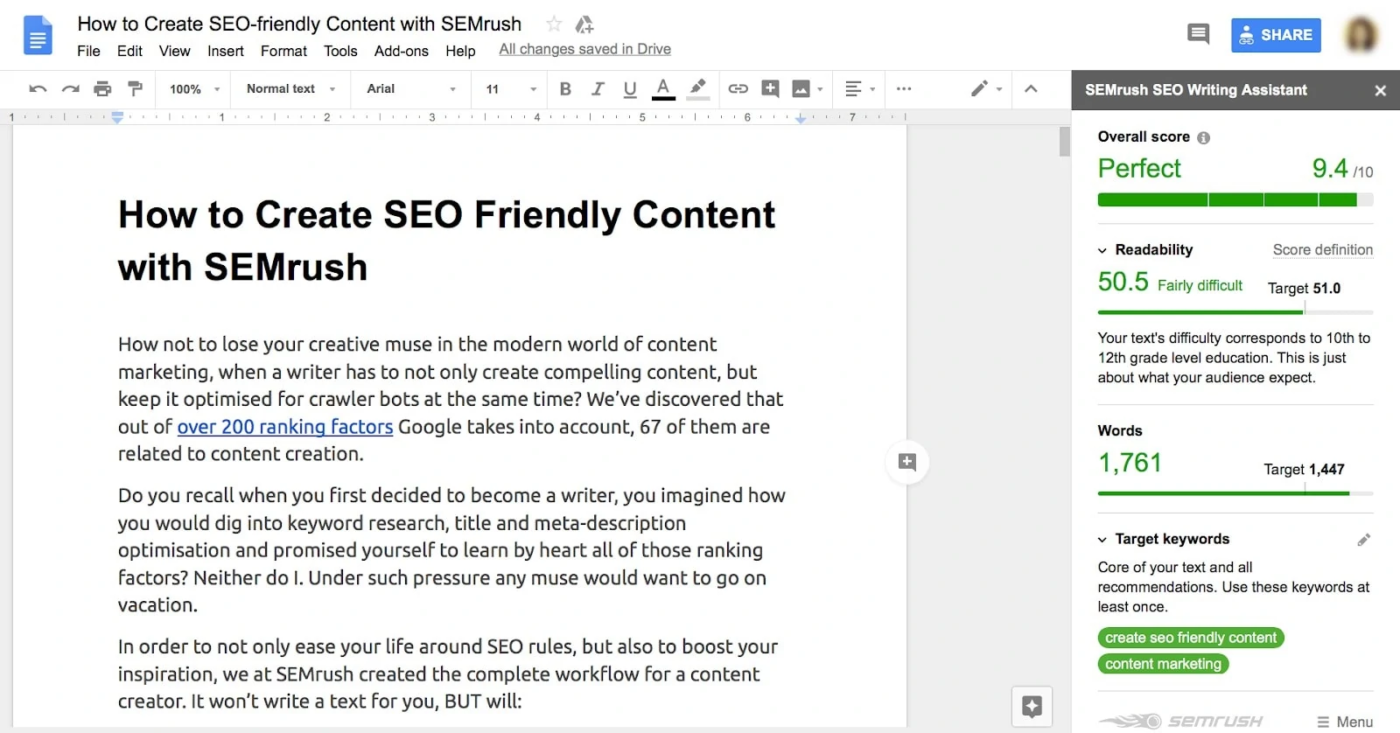Open the move to Drive folder icon
Image resolution: width=1400 pixels, height=733 pixels.
pyautogui.click(x=585, y=24)
